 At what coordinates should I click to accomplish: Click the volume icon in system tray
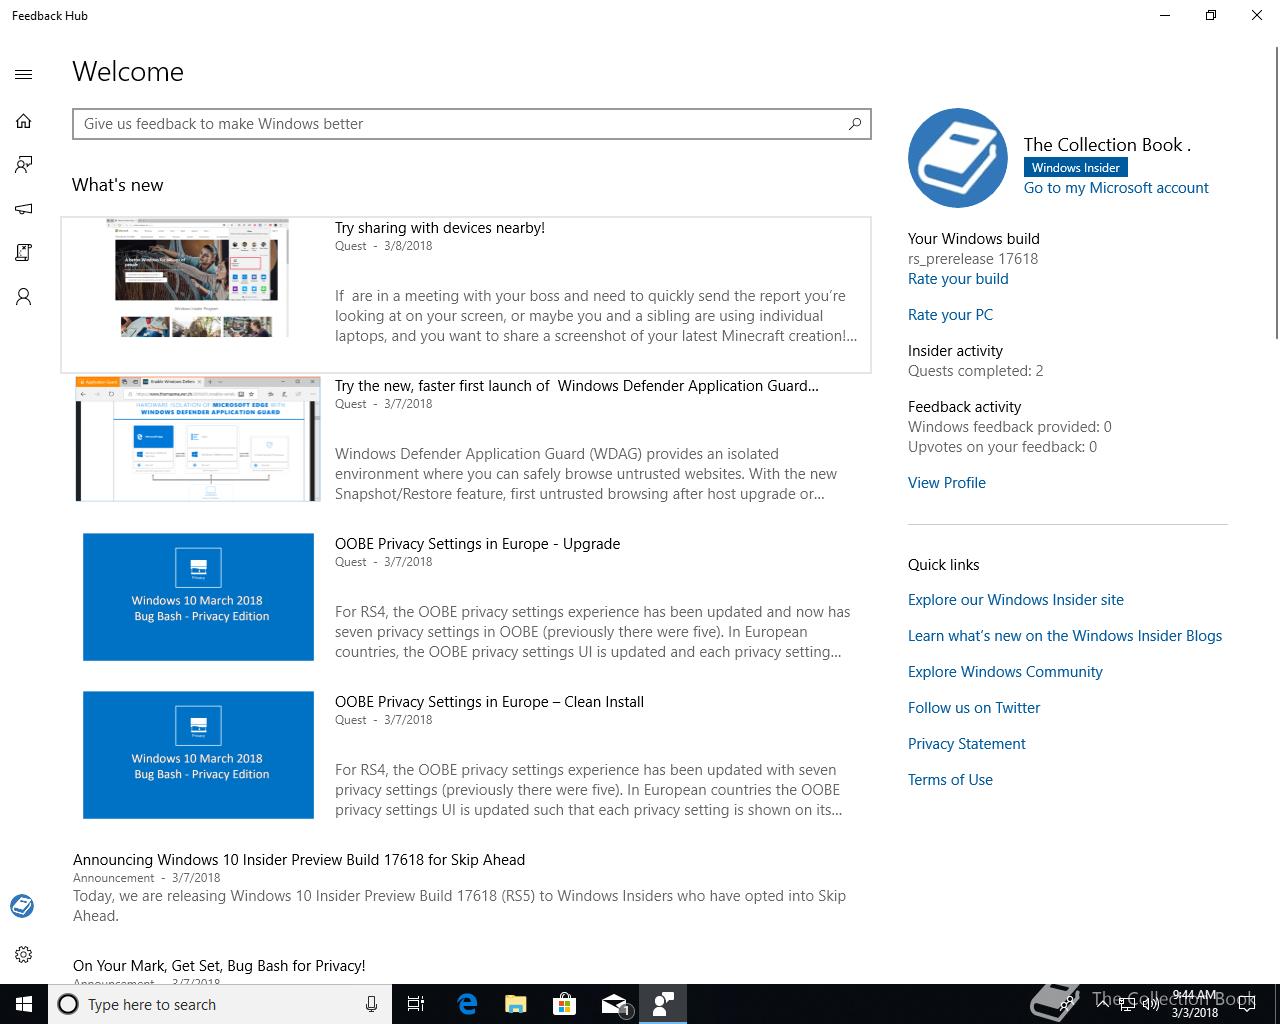point(1150,1004)
